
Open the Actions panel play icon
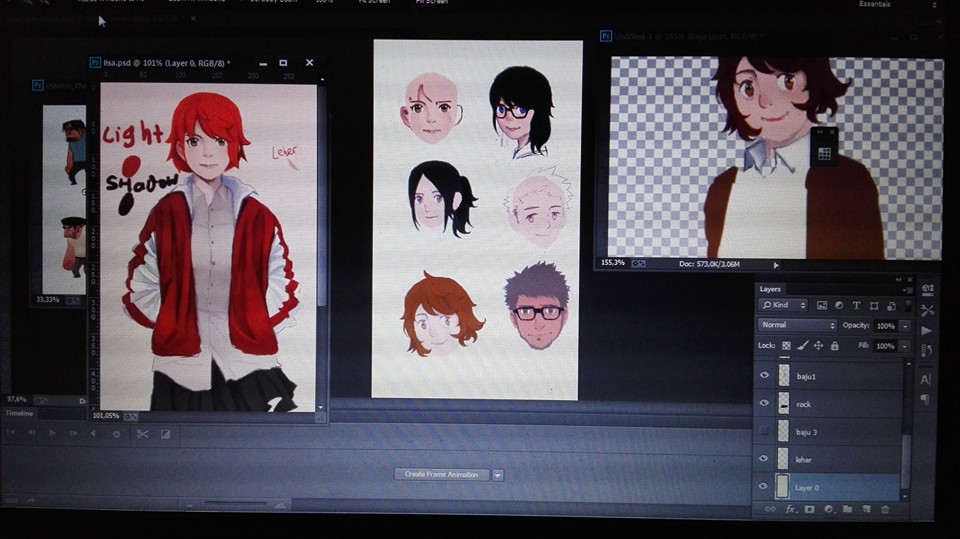[927, 331]
